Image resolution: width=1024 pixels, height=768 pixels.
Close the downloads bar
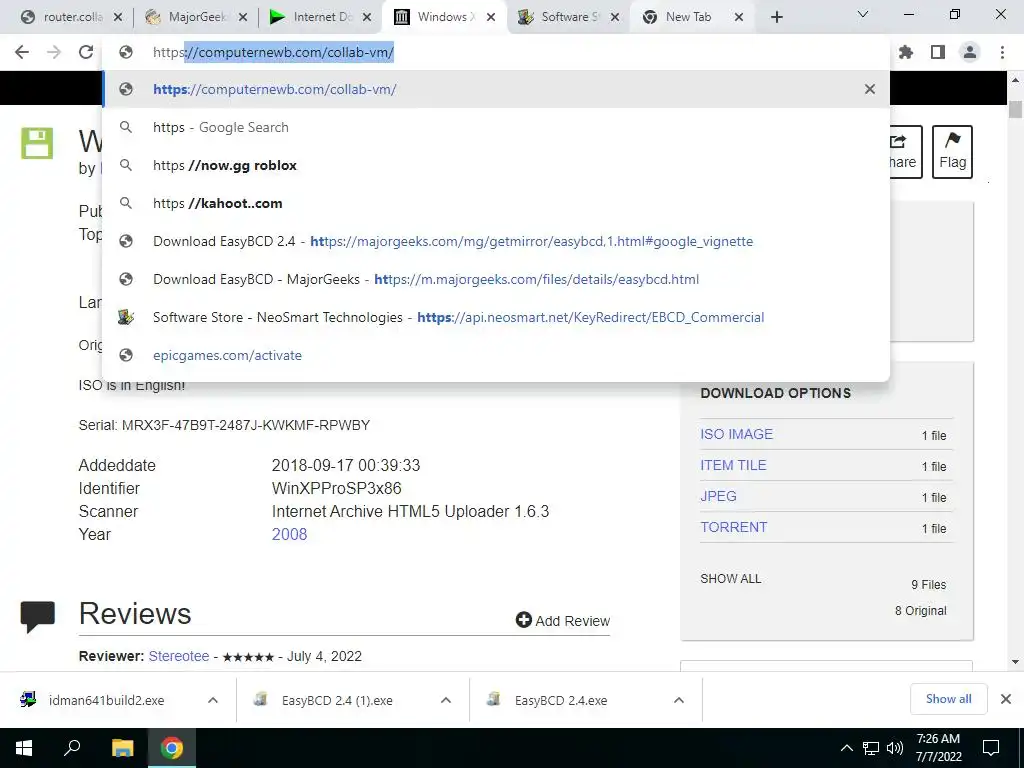[x=1006, y=699]
